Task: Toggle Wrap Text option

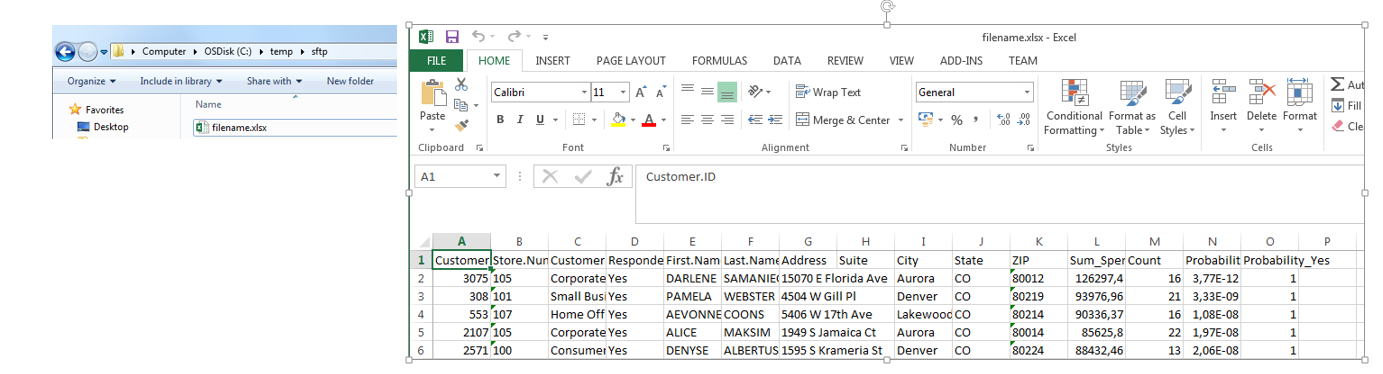Action: click(x=828, y=92)
